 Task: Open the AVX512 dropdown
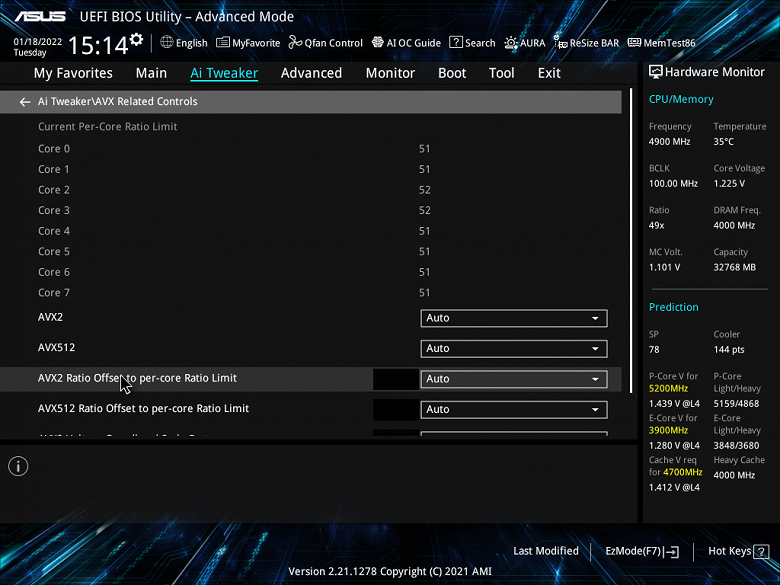click(x=514, y=349)
